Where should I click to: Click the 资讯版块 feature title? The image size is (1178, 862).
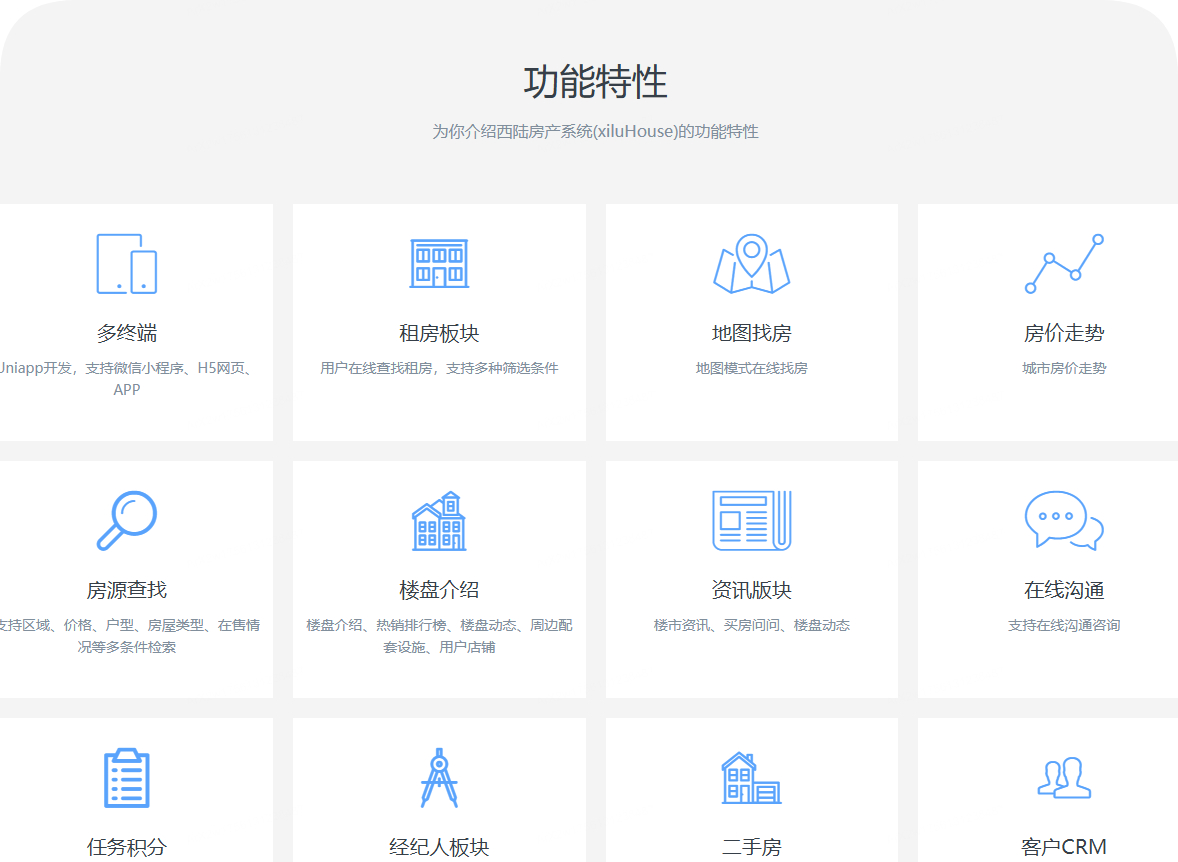751,588
